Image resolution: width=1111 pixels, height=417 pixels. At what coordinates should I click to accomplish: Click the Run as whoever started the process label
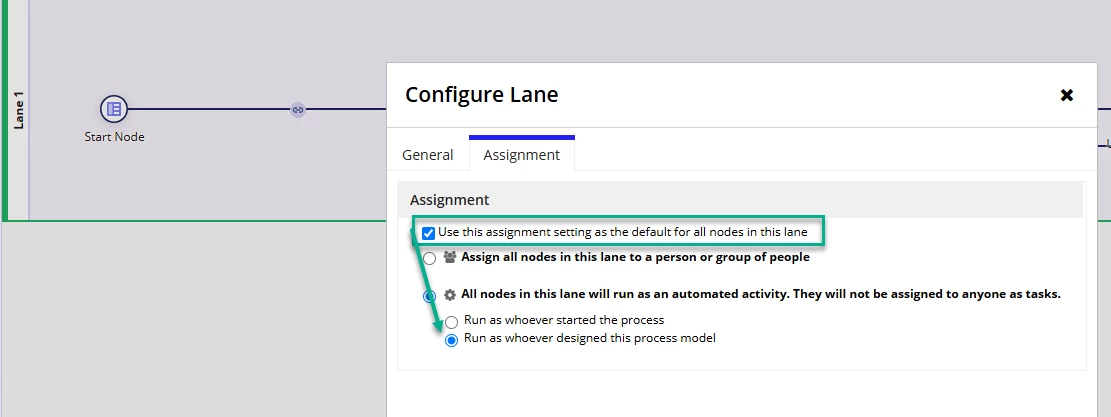pyautogui.click(x=564, y=320)
